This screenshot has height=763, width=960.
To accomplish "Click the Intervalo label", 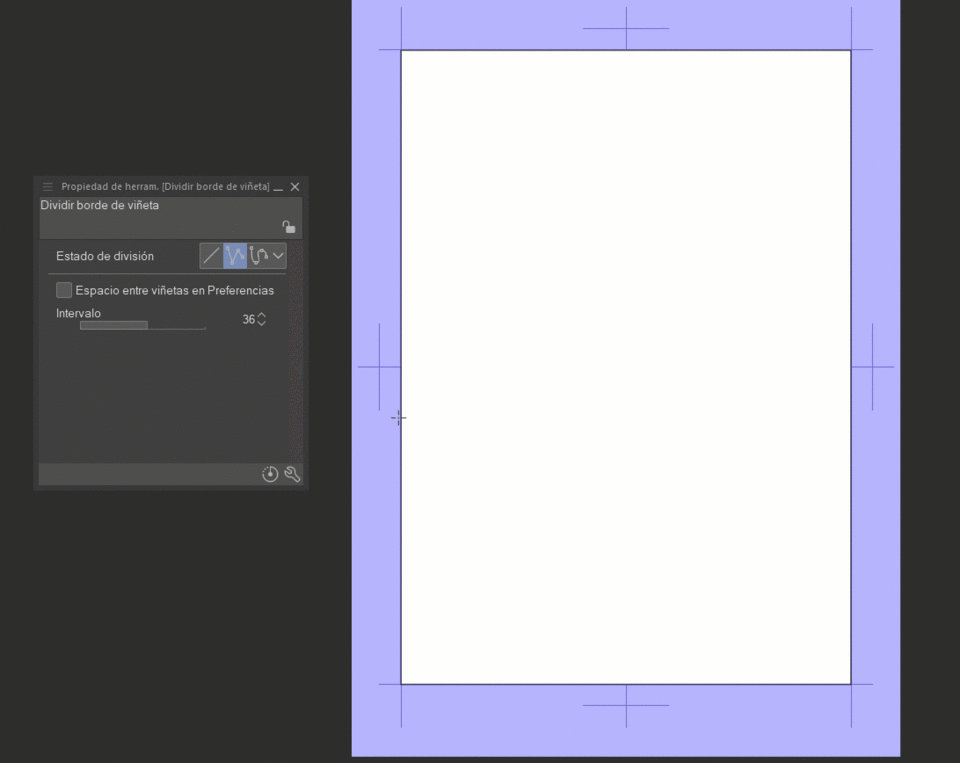I will pos(78,313).
